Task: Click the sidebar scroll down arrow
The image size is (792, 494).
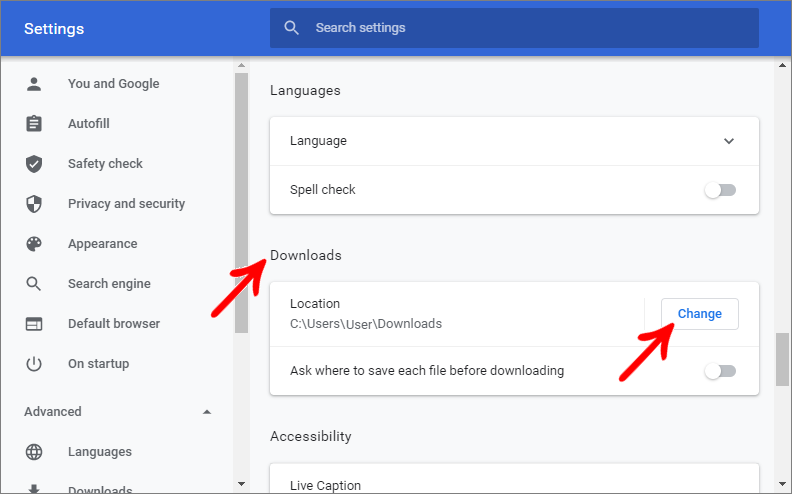Action: coord(241,484)
